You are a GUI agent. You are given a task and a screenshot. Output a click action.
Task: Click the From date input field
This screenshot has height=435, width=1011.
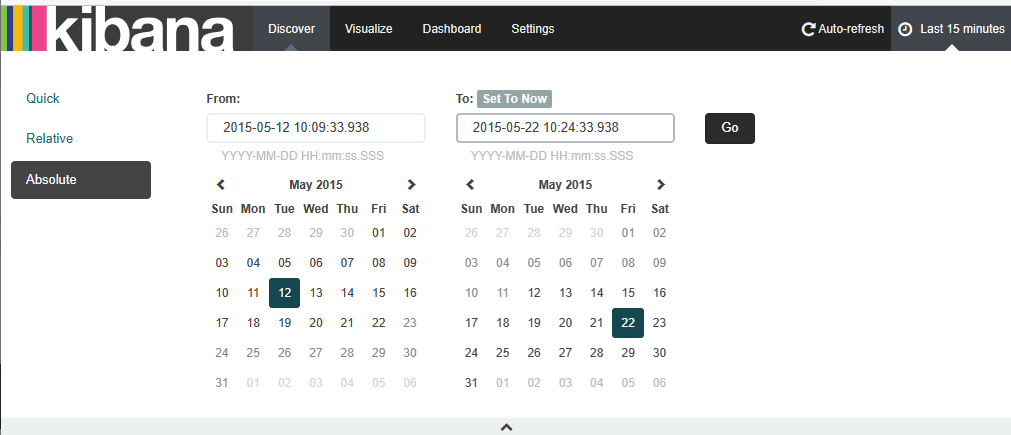click(316, 128)
